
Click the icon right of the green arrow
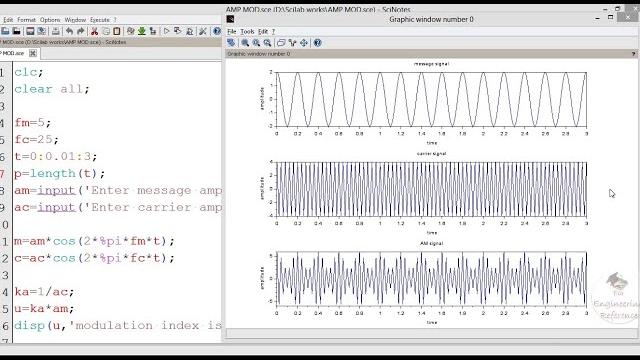tap(153, 31)
